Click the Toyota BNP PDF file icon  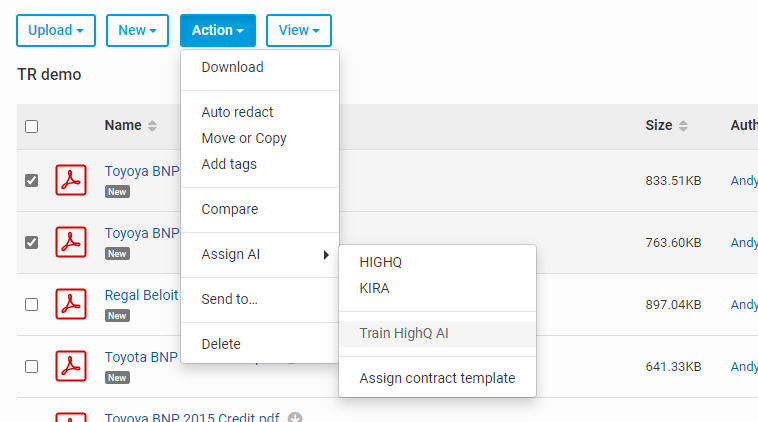(71, 365)
